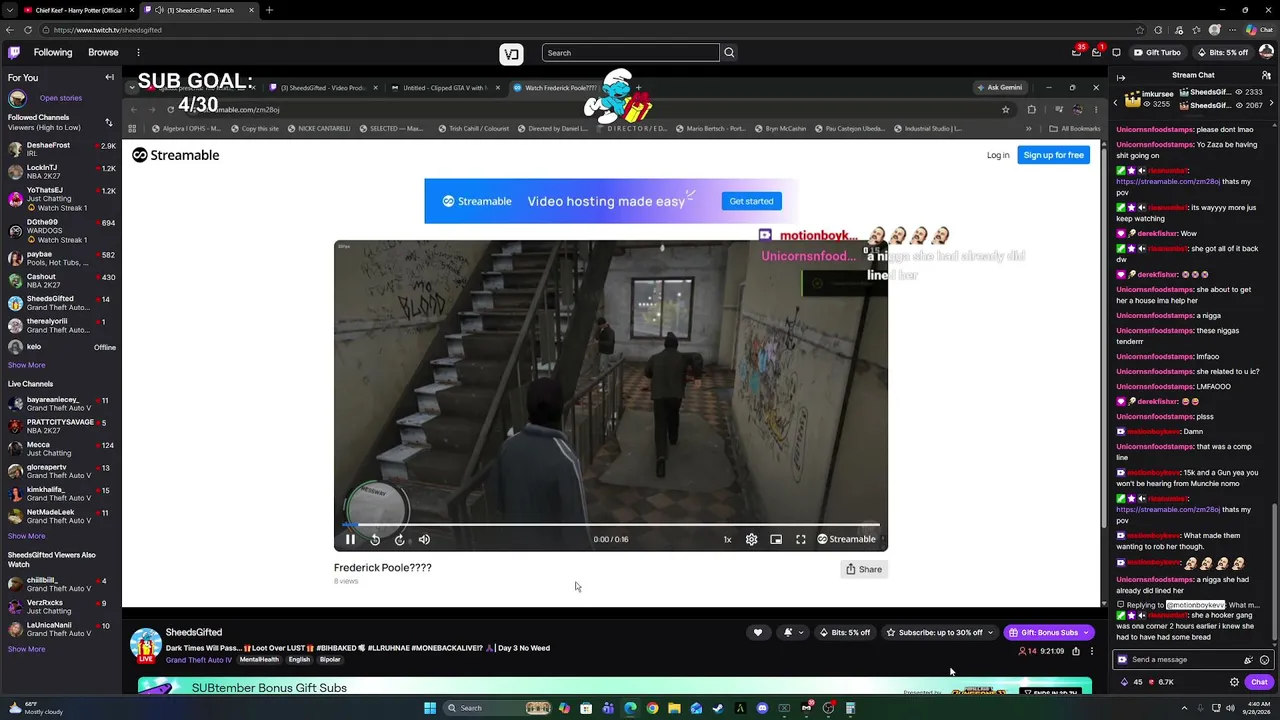Click the Gift Turbo button

[x=1157, y=52]
